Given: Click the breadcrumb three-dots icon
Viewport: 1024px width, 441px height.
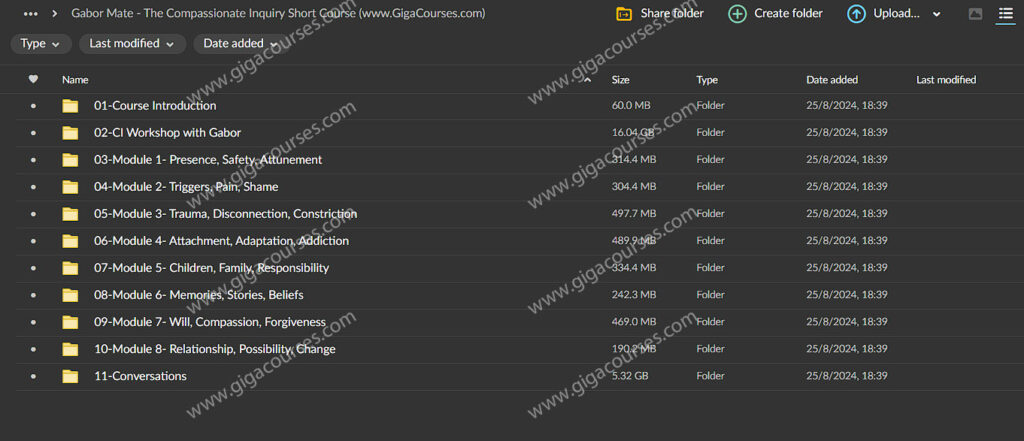Looking at the screenshot, I should [x=30, y=14].
